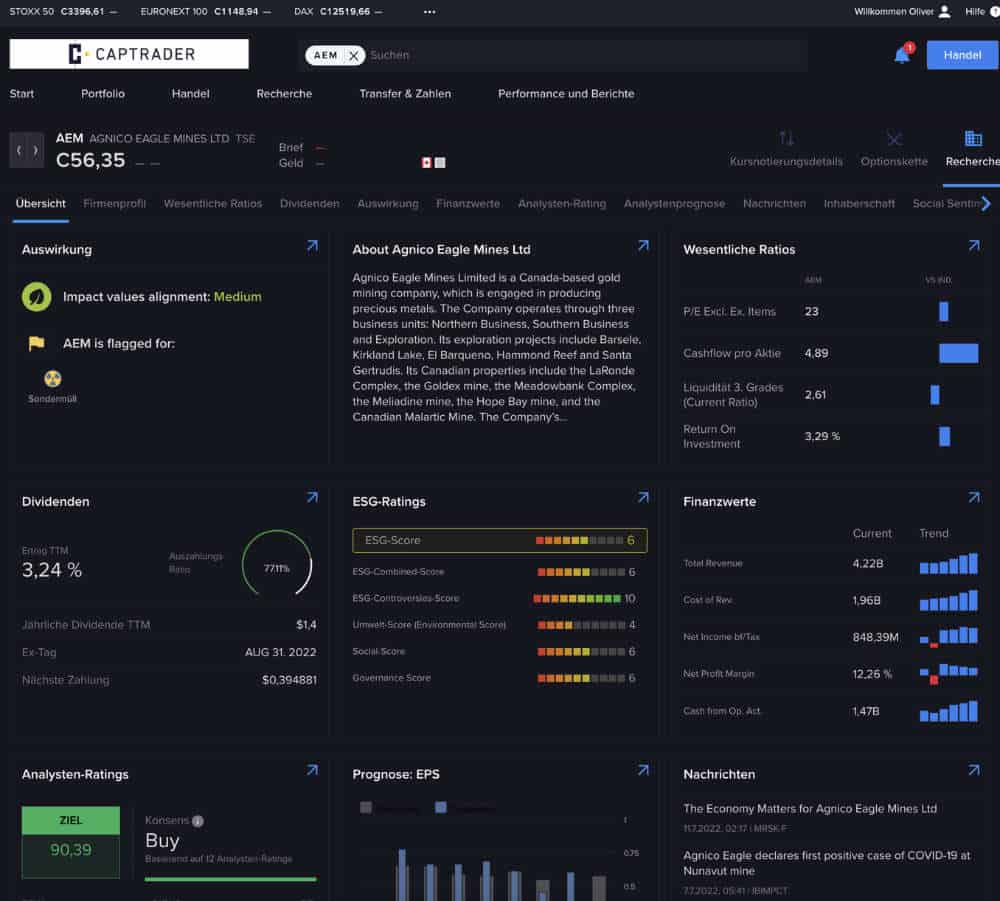The width and height of the screenshot is (1000, 901).
Task: Expand the About Agnico Eagle Mines card
Action: (643, 246)
